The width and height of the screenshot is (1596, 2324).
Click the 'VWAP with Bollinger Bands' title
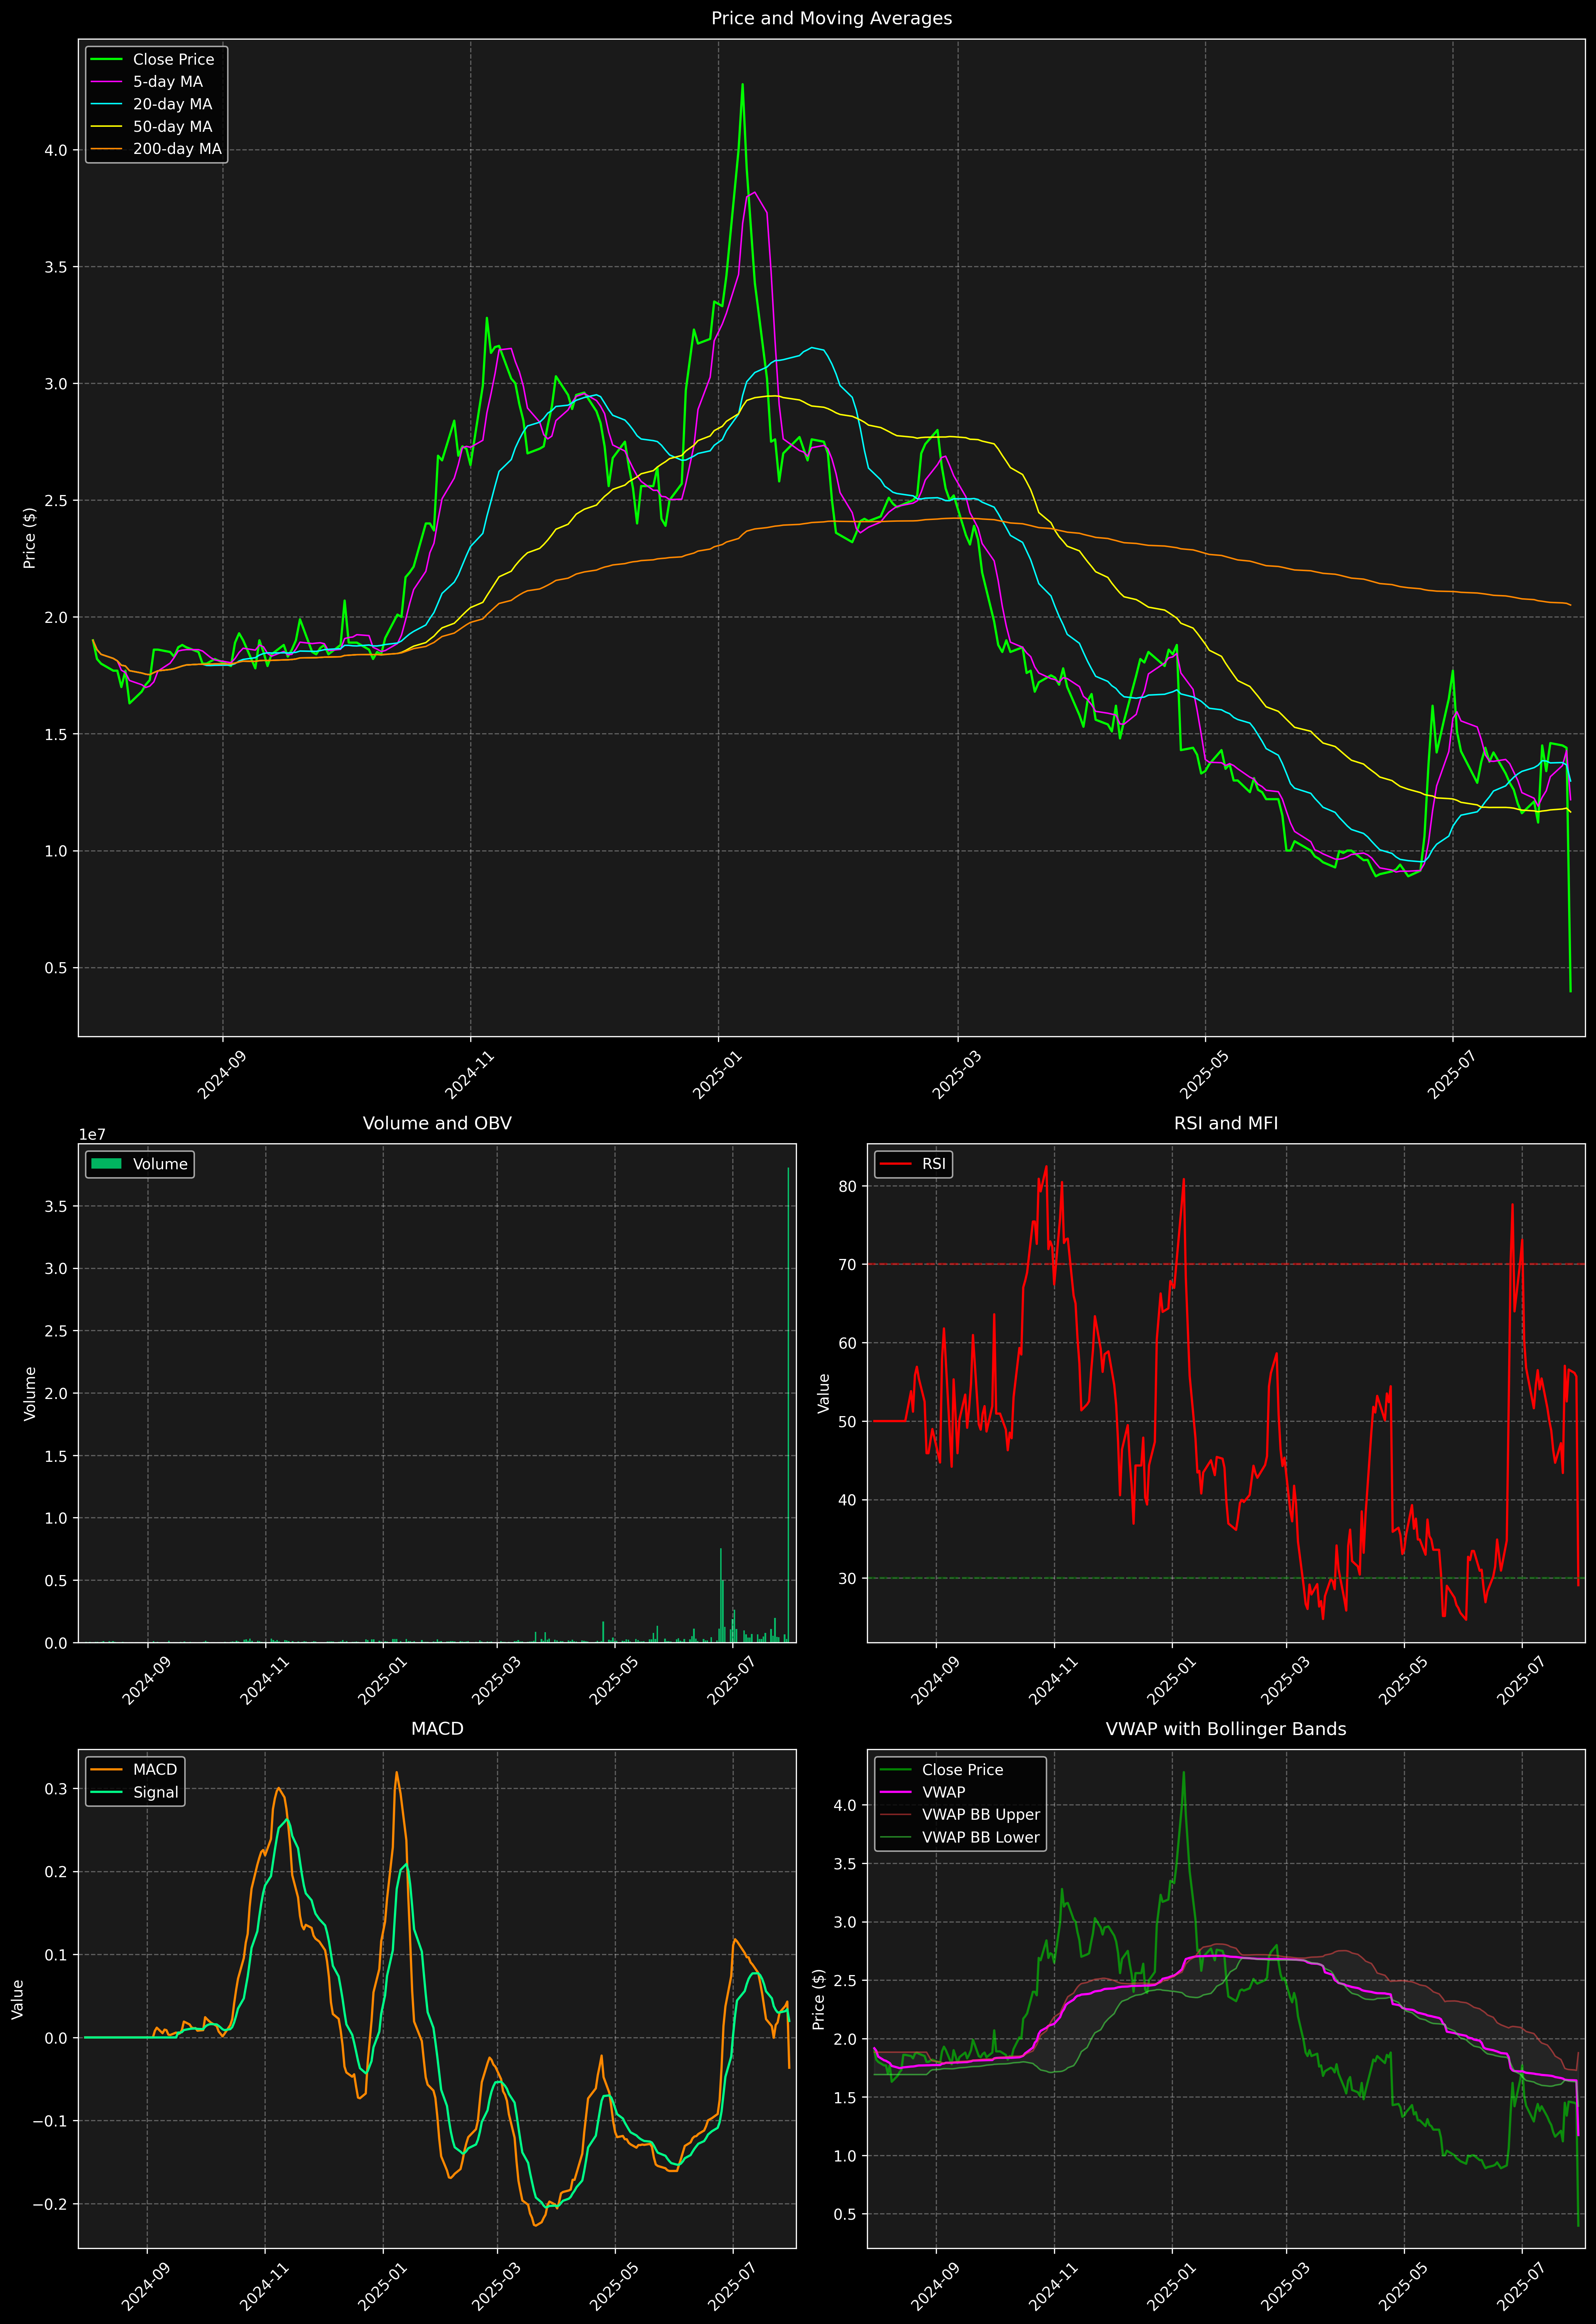point(1226,1729)
